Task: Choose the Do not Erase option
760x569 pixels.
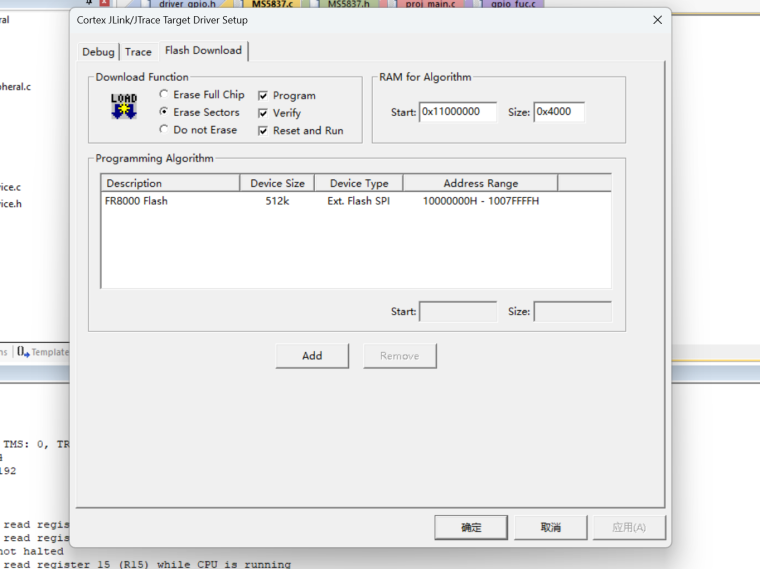Action: click(164, 130)
